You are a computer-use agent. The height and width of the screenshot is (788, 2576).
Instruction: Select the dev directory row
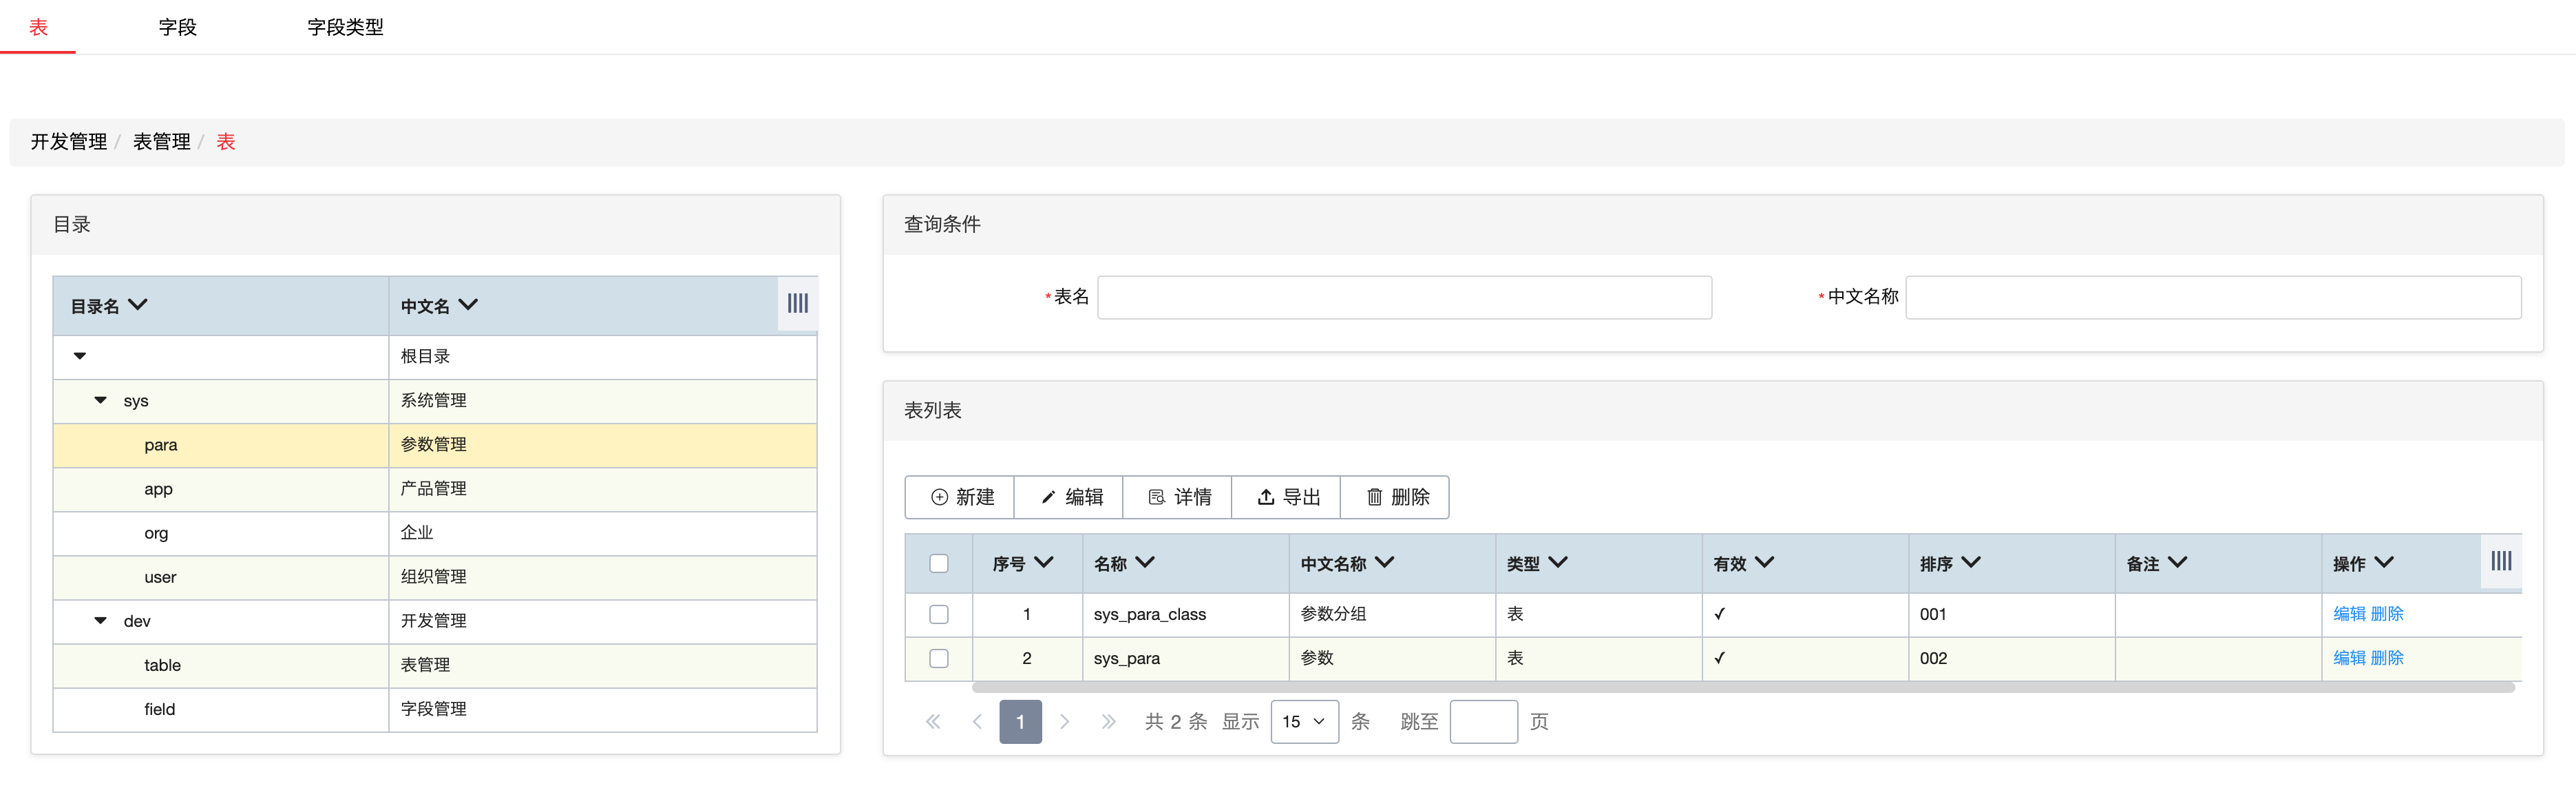click(435, 621)
